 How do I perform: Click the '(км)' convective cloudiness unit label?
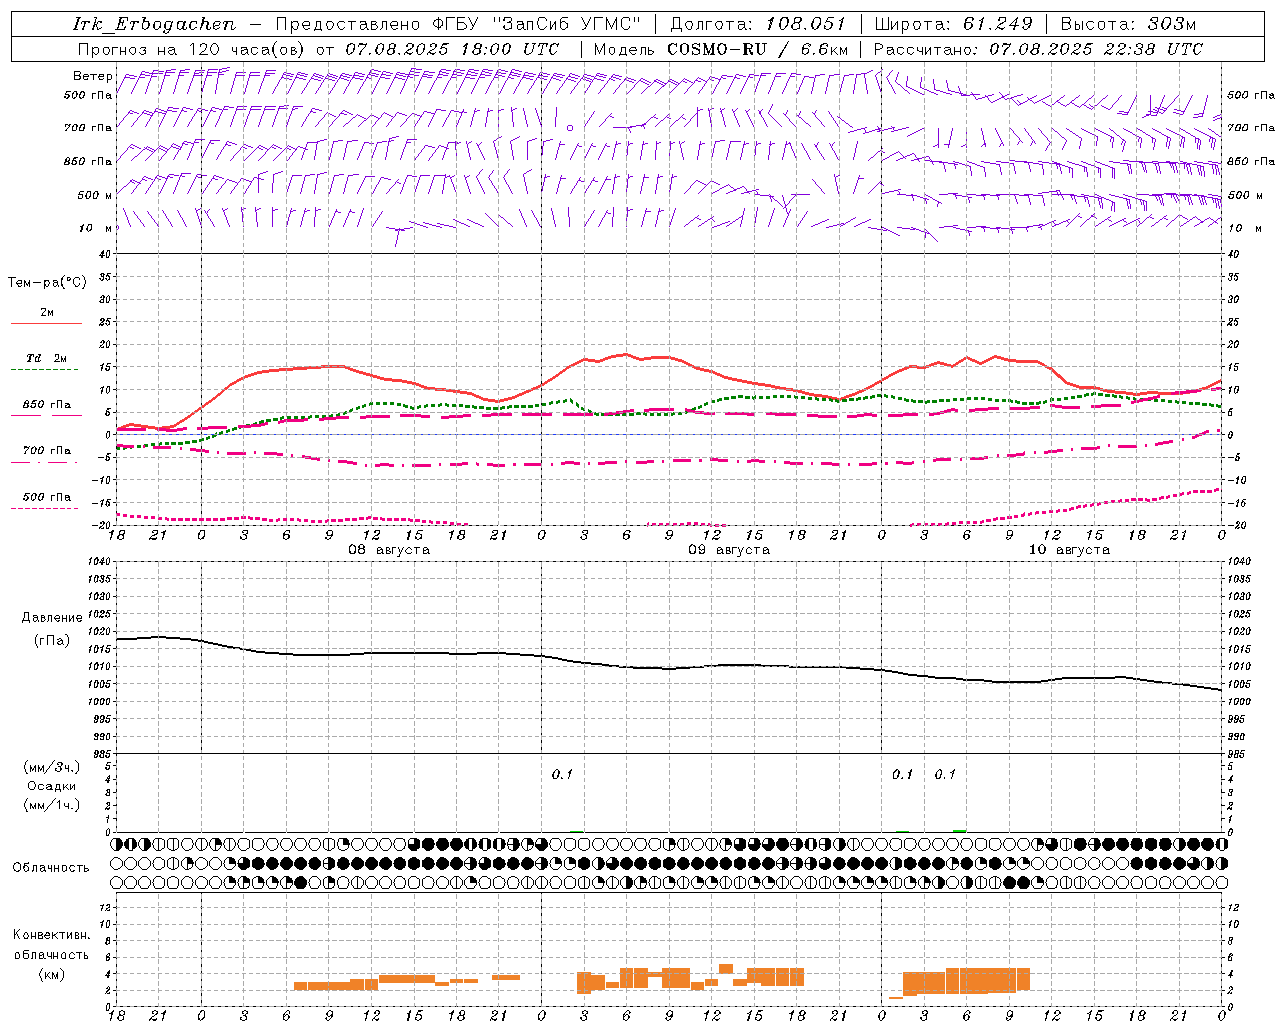[52, 973]
